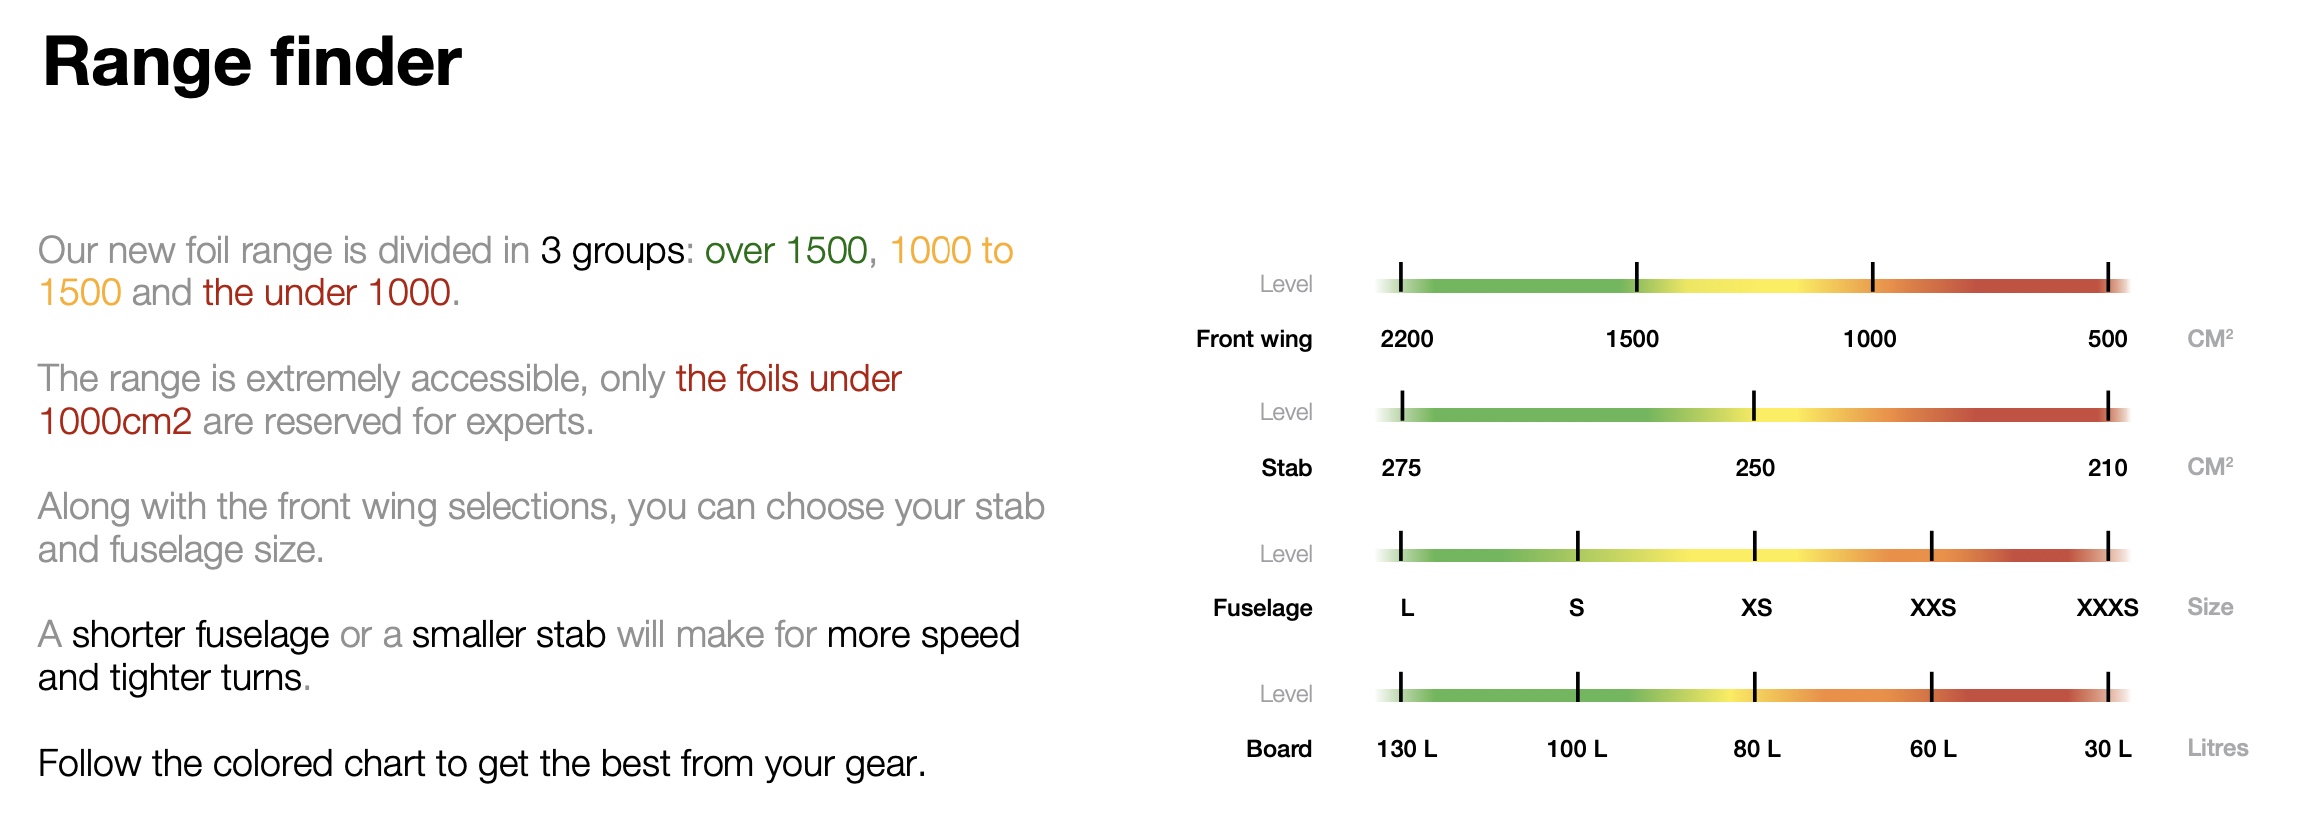Screen dimensions: 2304x830
Task: Click the "Board" row label
Action: [x=1278, y=749]
